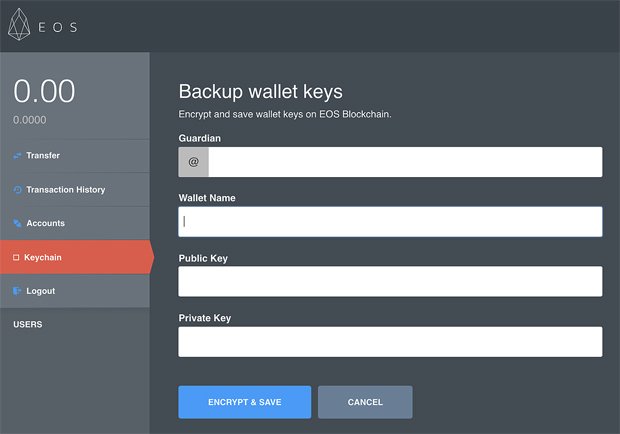Click the Transaction History clock icon
This screenshot has width=620, height=434.
[x=17, y=190]
